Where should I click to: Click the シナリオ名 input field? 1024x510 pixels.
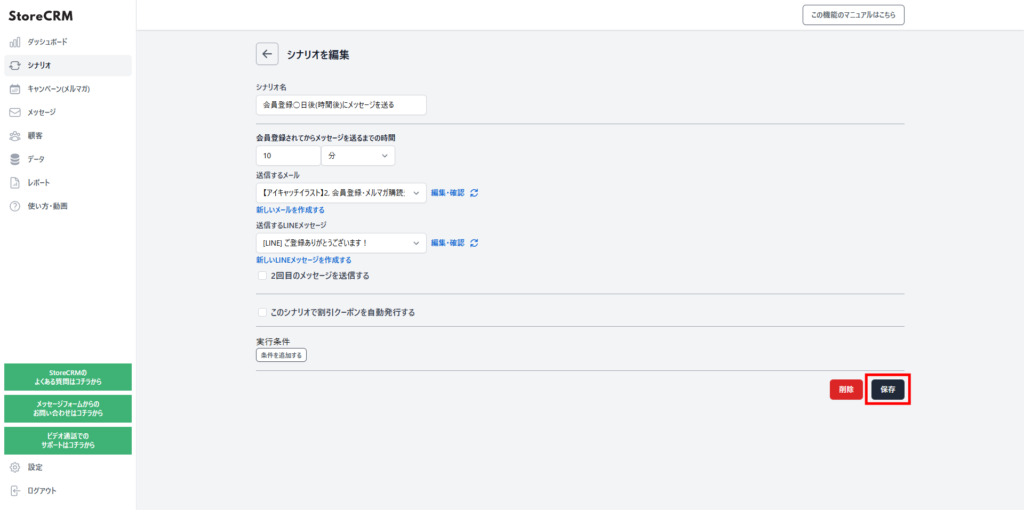click(x=341, y=104)
